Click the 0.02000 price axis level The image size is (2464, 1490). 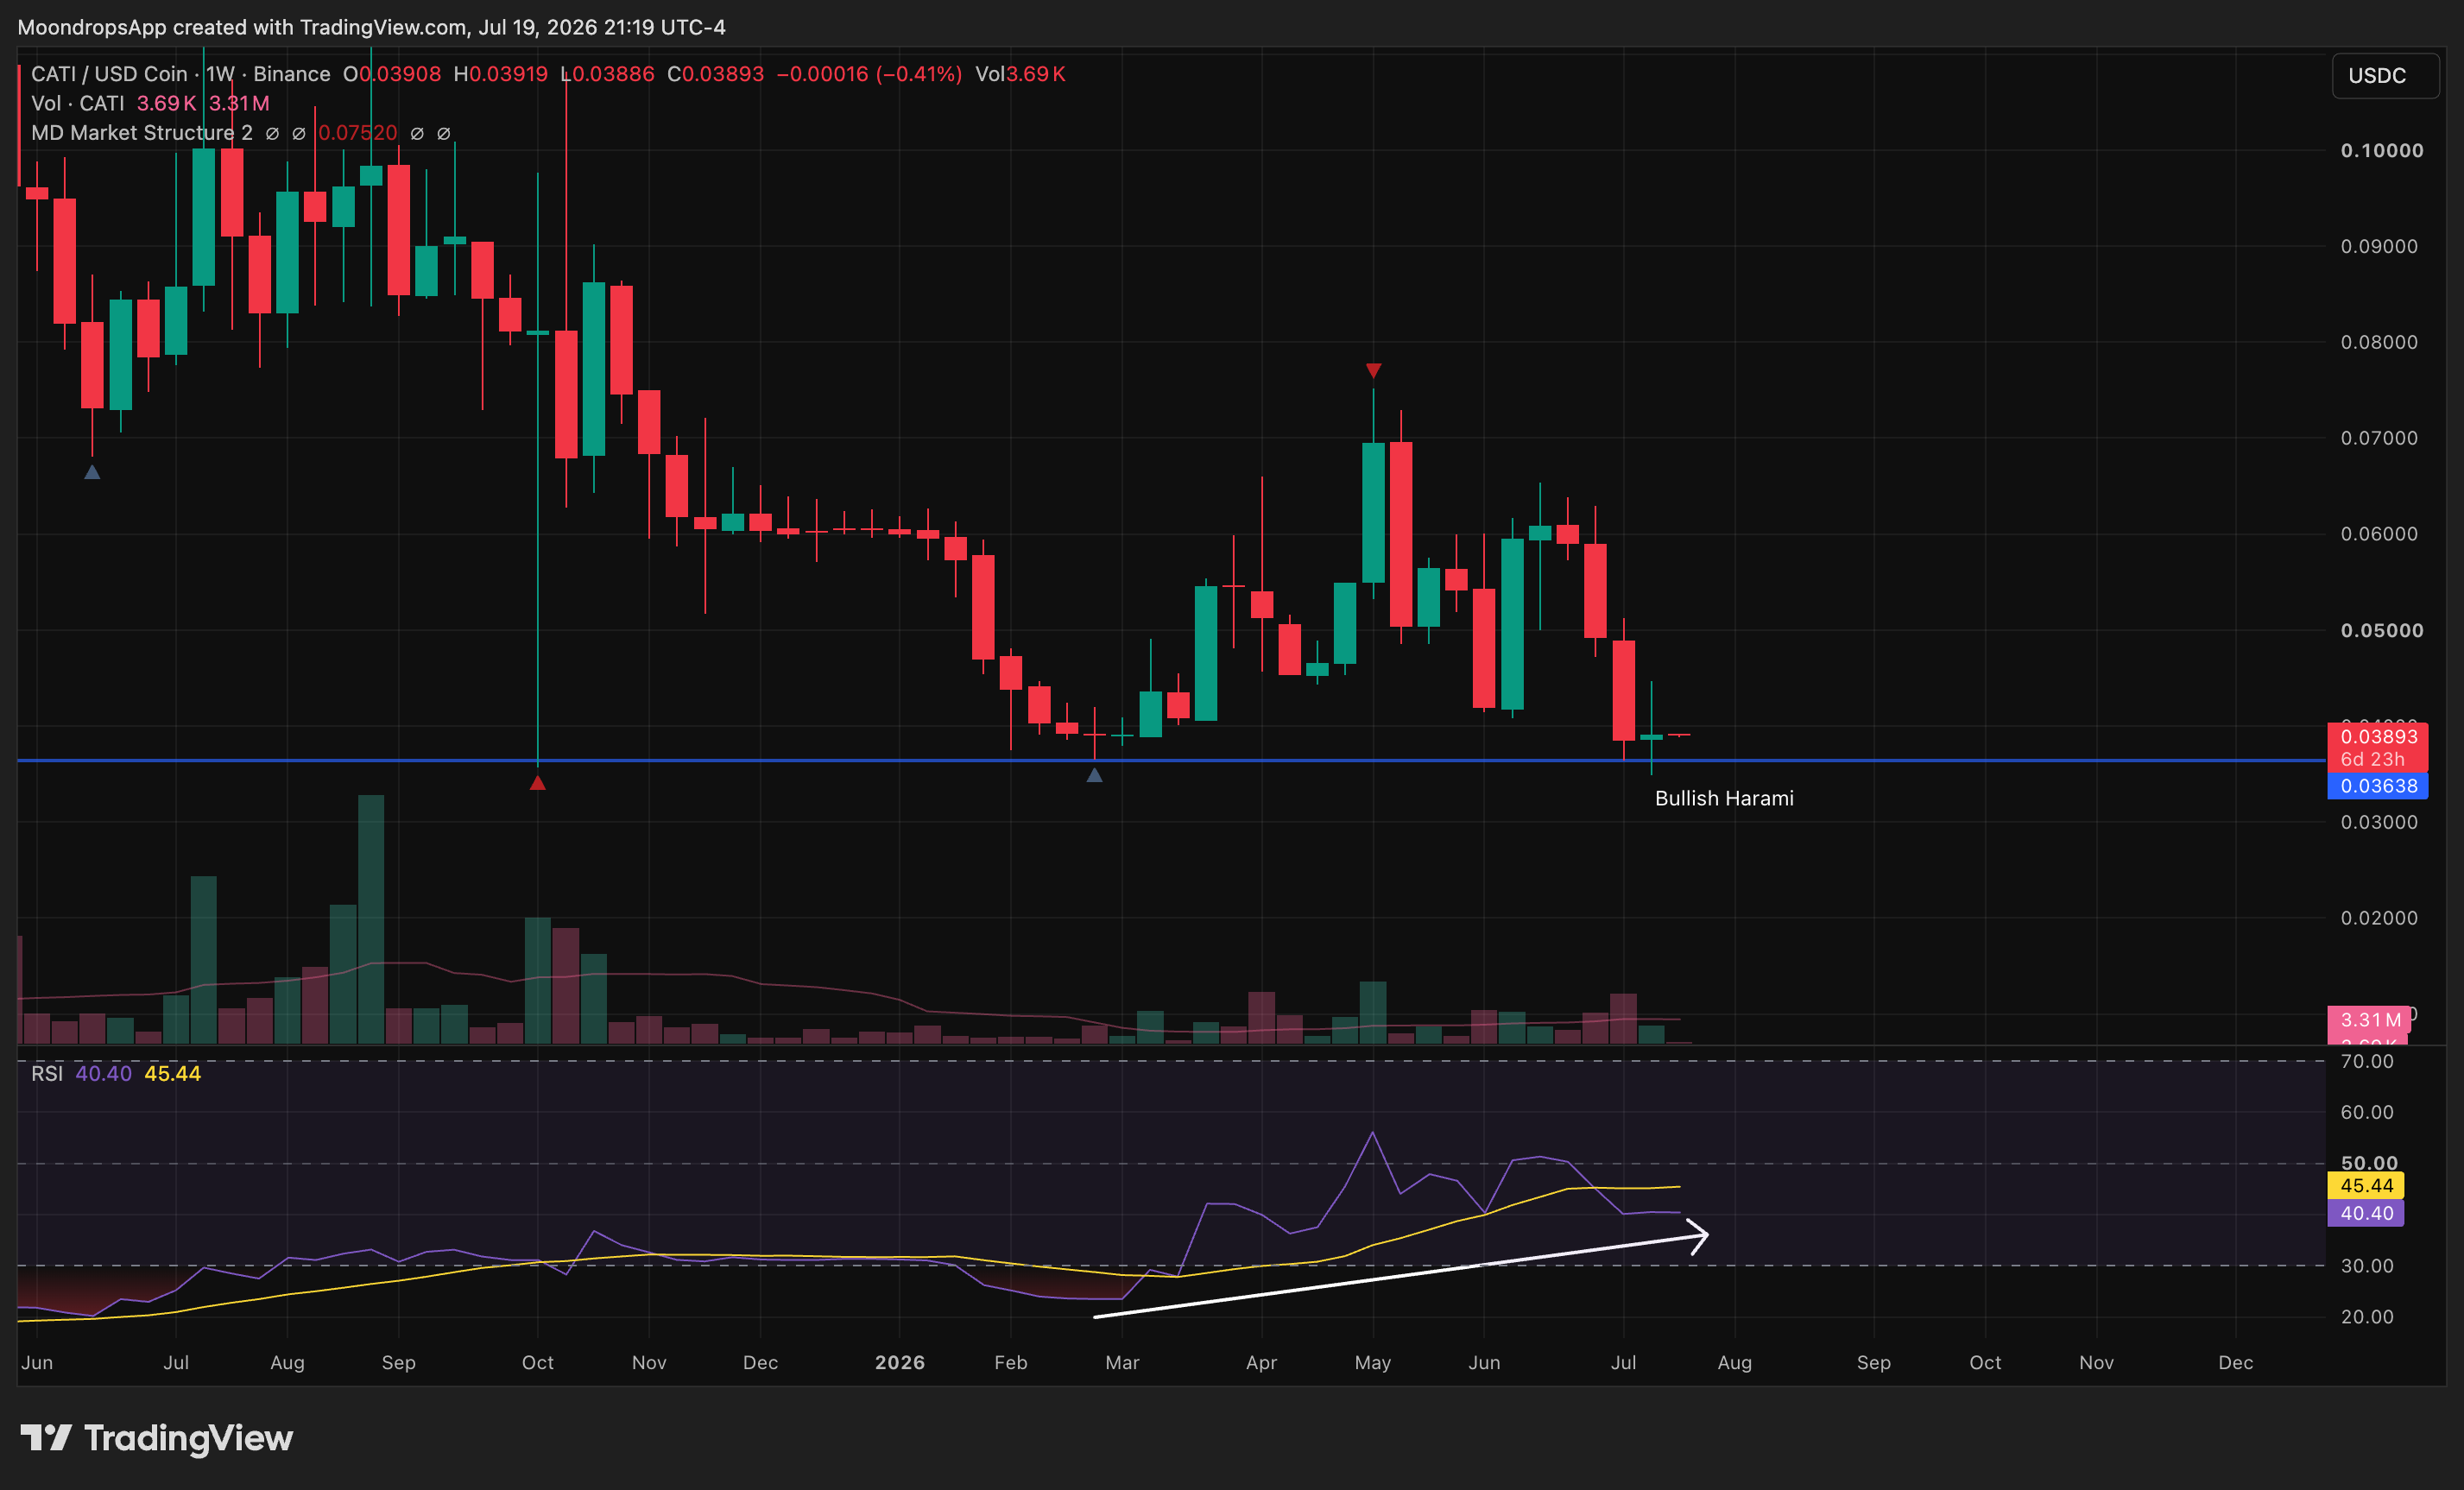(2379, 918)
